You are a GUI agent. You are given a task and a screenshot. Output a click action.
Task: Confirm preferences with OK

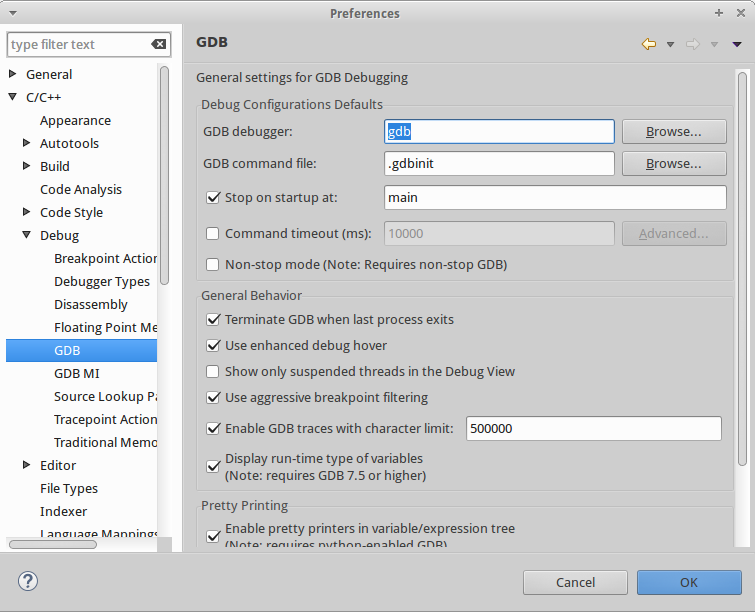[689, 583]
